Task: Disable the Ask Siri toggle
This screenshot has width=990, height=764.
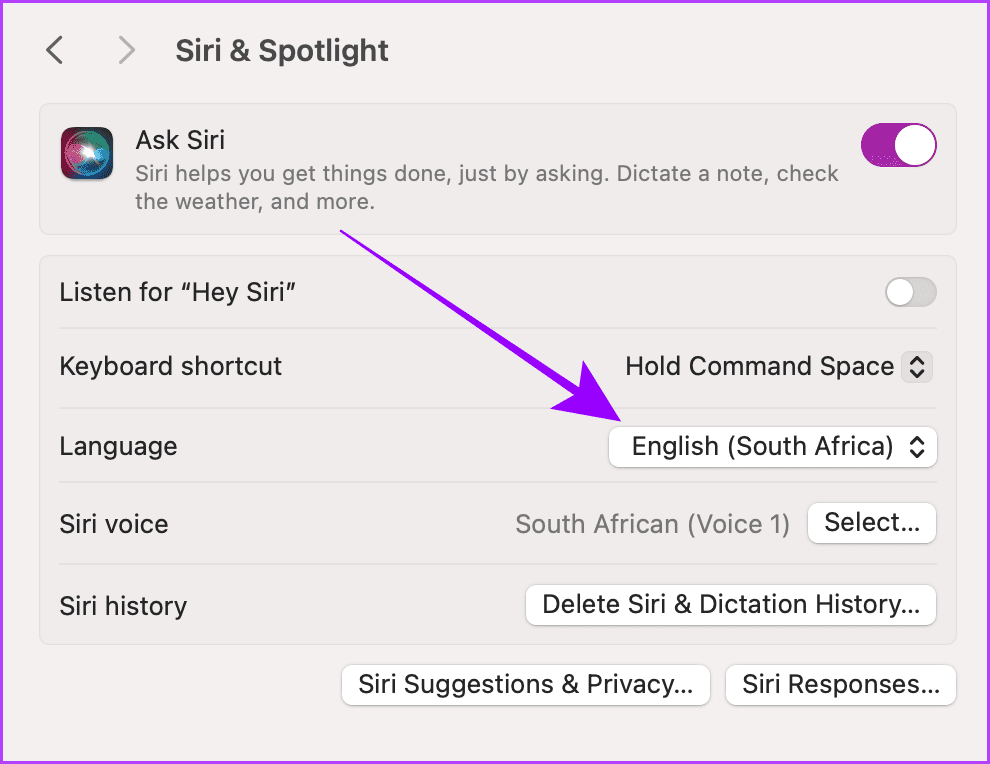Action: pos(898,145)
